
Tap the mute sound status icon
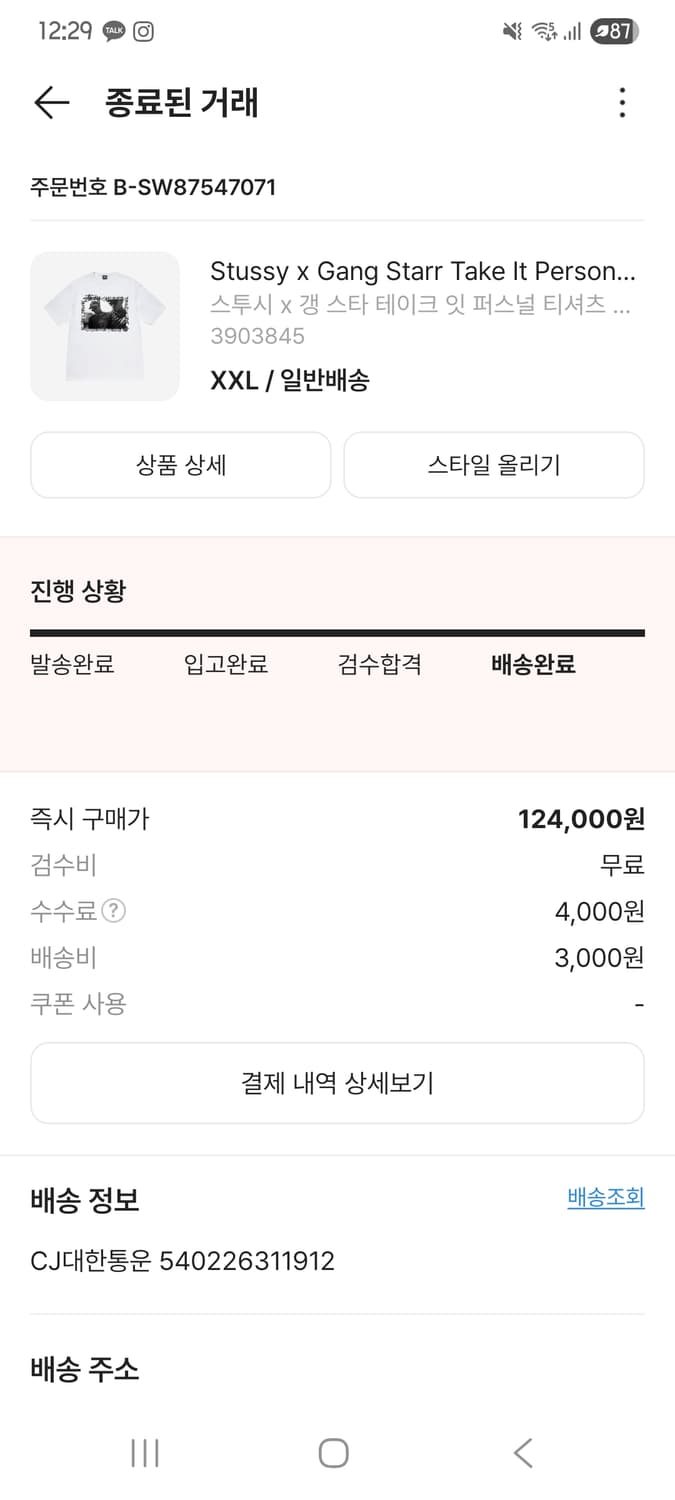pyautogui.click(x=512, y=31)
